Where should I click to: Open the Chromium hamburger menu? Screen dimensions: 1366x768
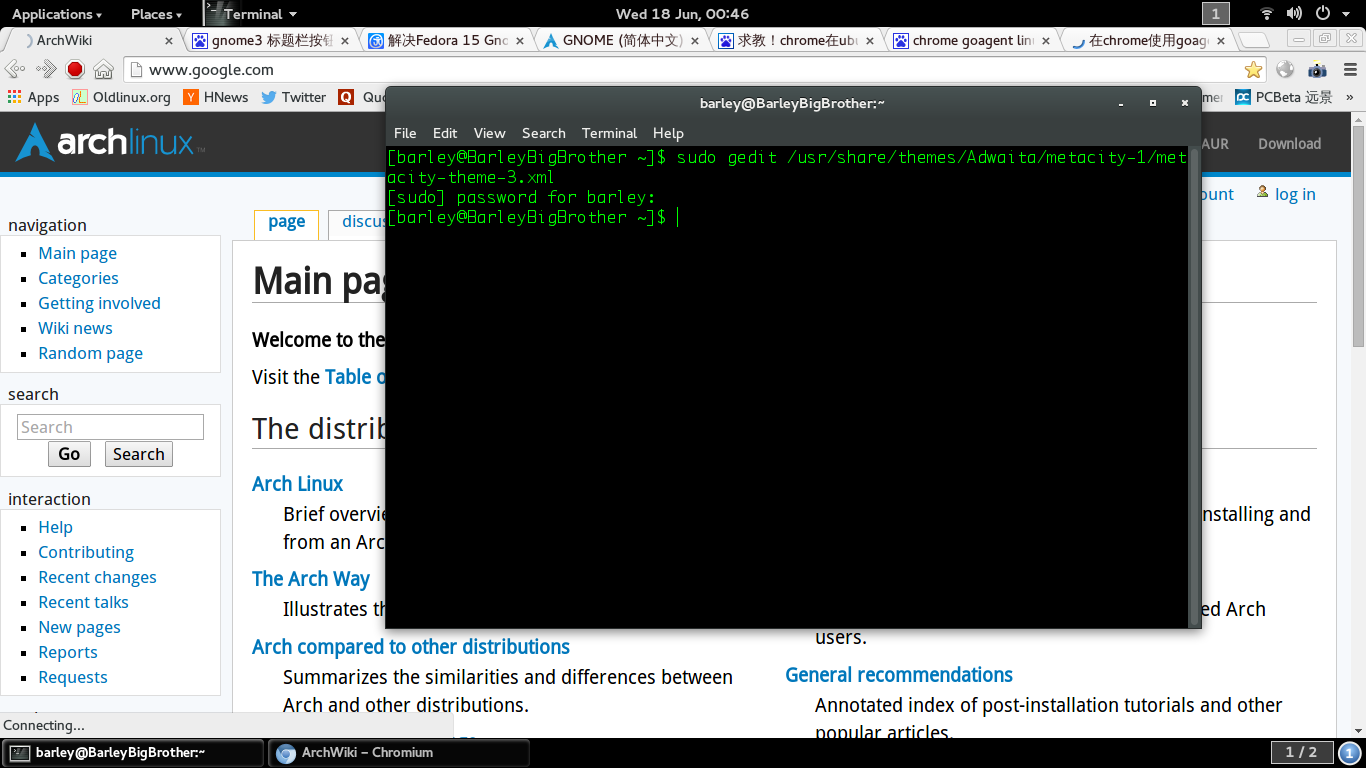(x=1349, y=69)
